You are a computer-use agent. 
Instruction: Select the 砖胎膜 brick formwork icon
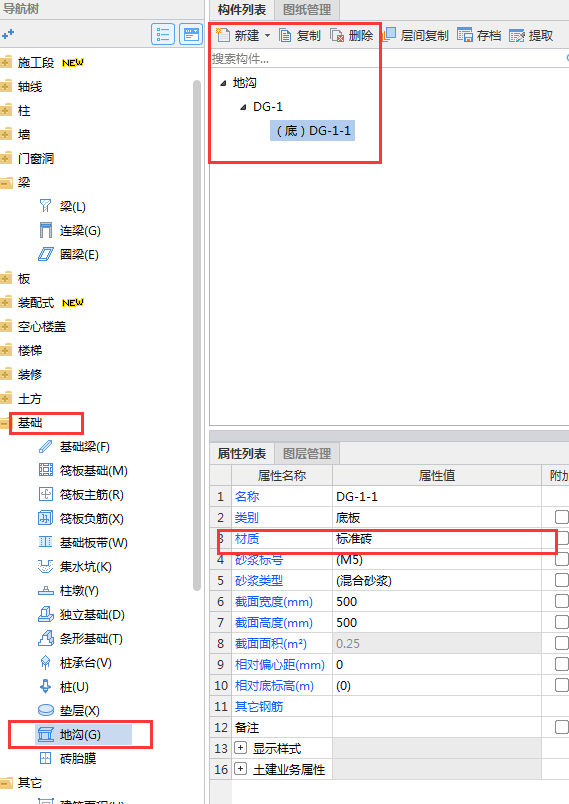(46, 758)
